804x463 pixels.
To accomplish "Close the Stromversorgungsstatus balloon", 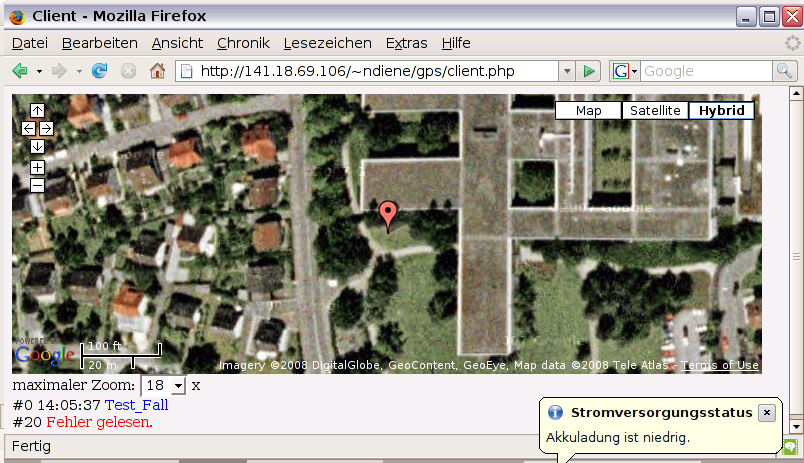I will pyautogui.click(x=767, y=413).
